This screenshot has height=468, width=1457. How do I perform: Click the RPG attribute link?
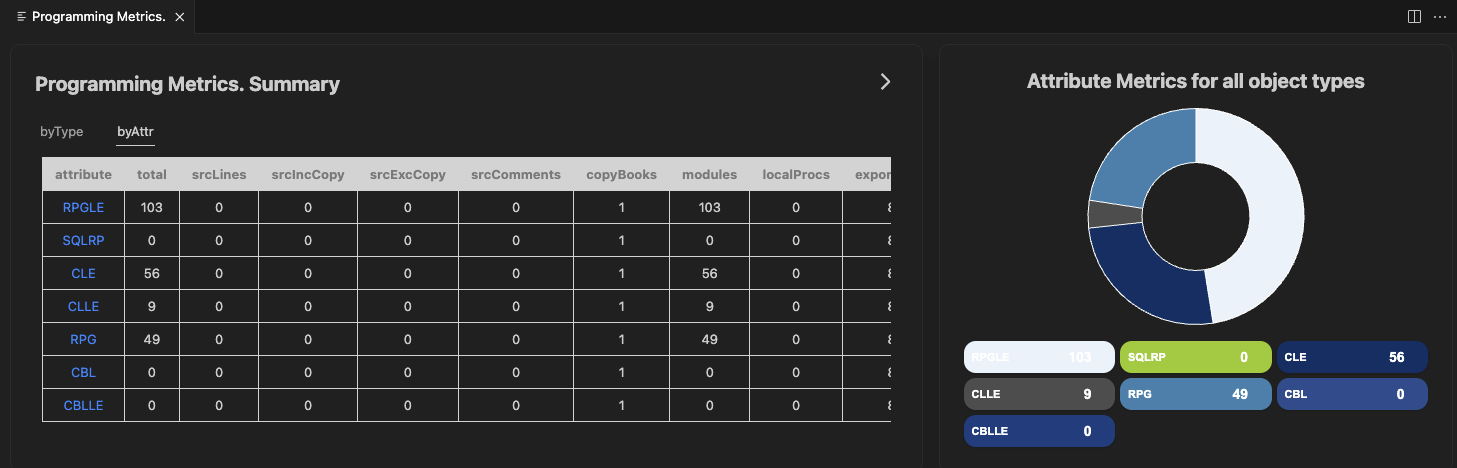[83, 339]
